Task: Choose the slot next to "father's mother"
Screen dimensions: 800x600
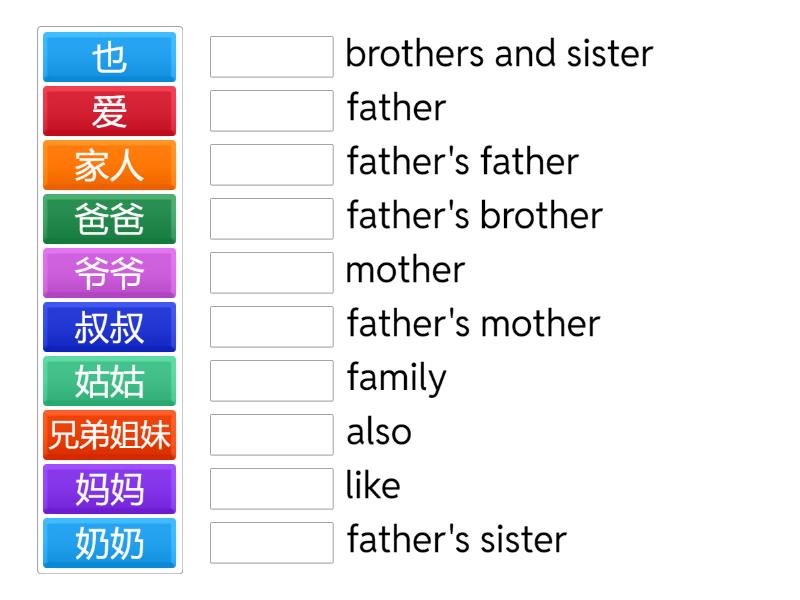Action: coord(271,327)
